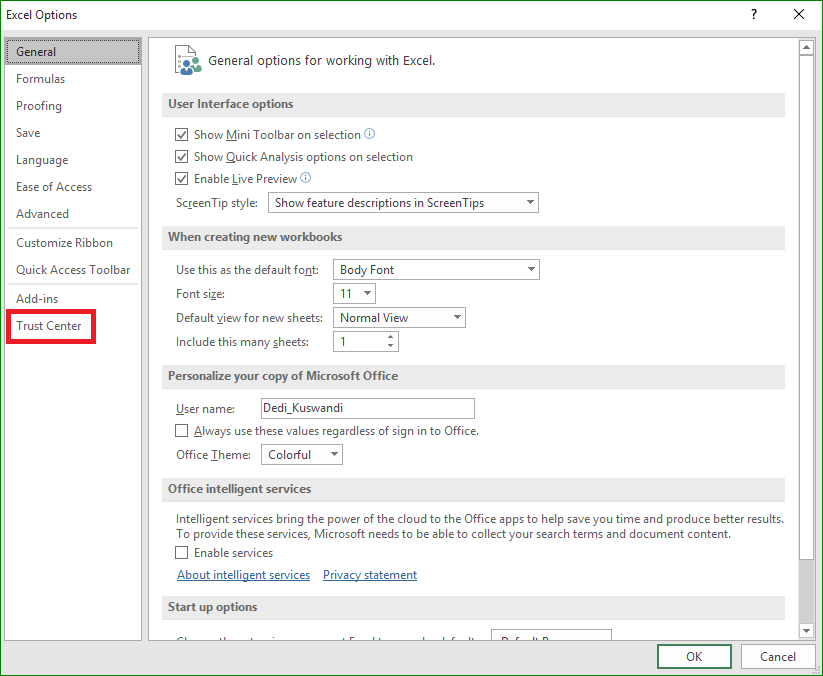Click the OK button
Screen dimensions: 823x676
click(694, 657)
